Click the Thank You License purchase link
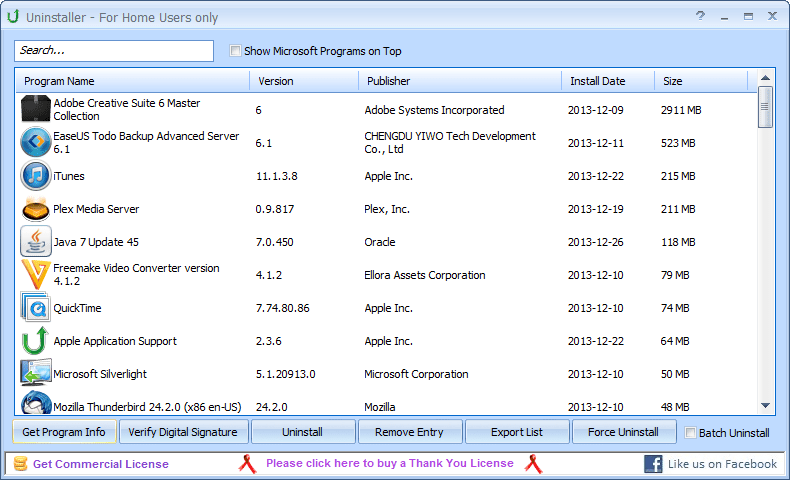This screenshot has height=480, width=790. click(389, 464)
